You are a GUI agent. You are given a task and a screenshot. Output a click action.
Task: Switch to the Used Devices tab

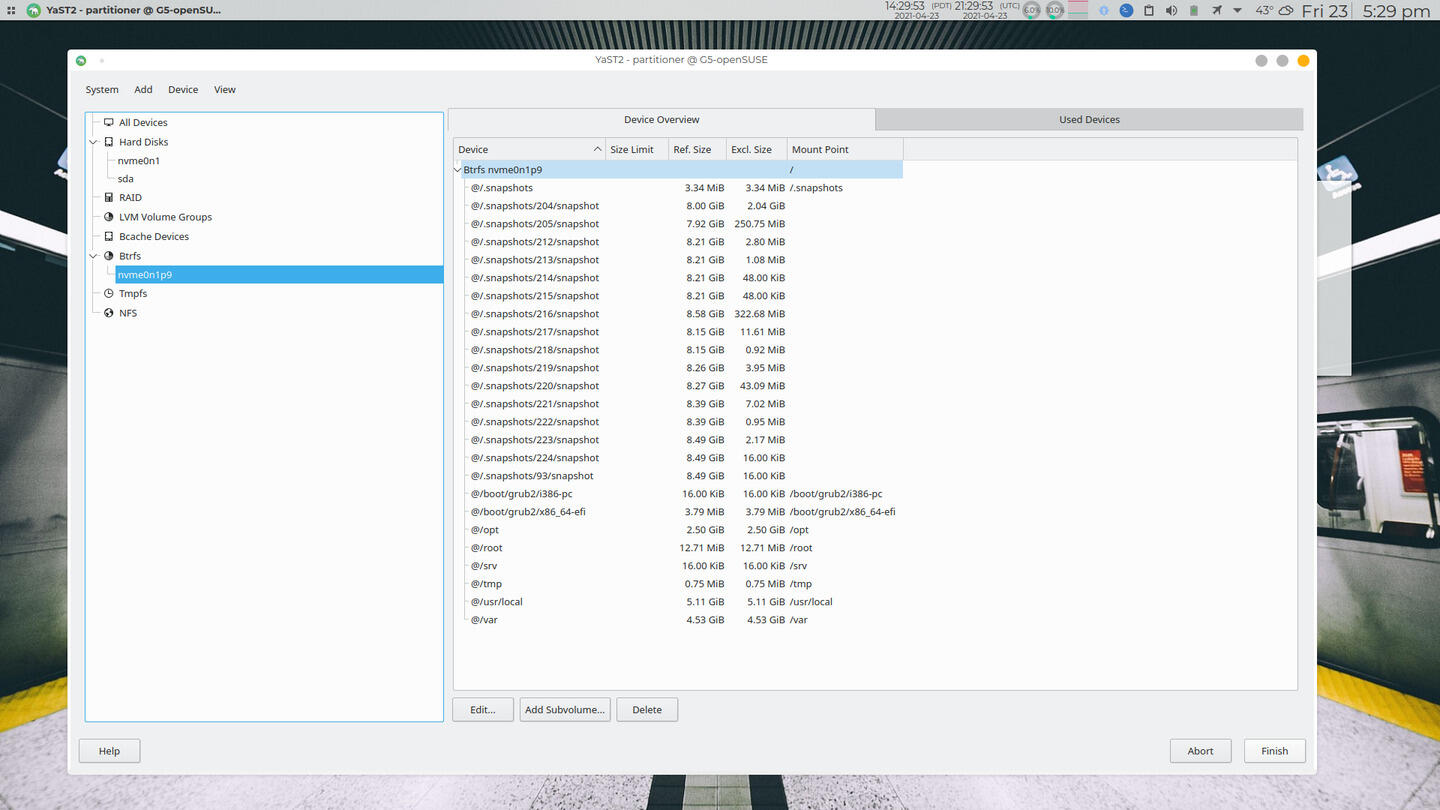pos(1089,119)
